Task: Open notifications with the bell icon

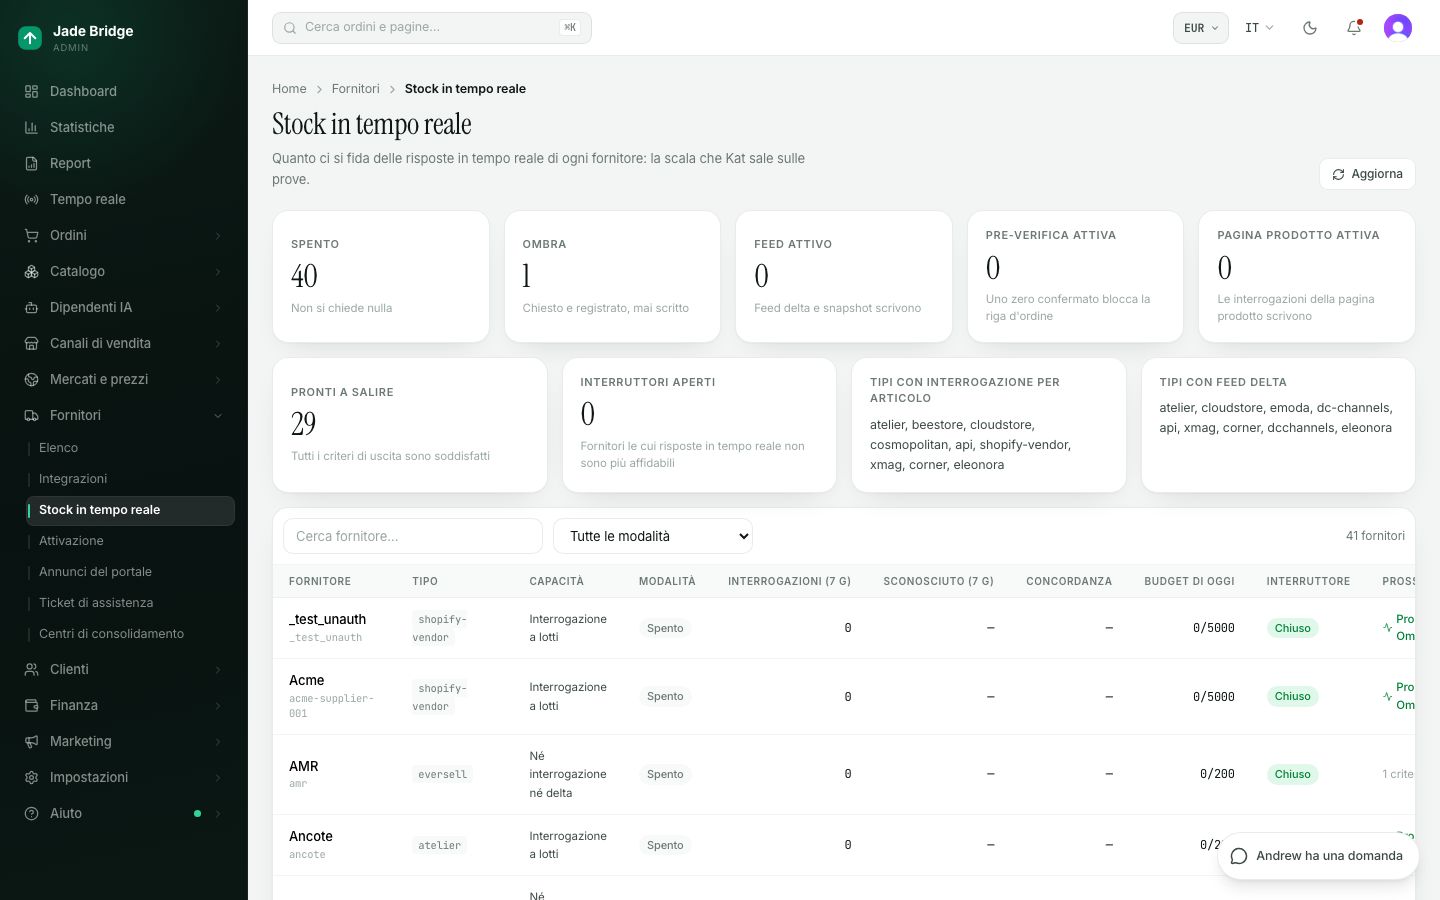Action: coord(1354,28)
